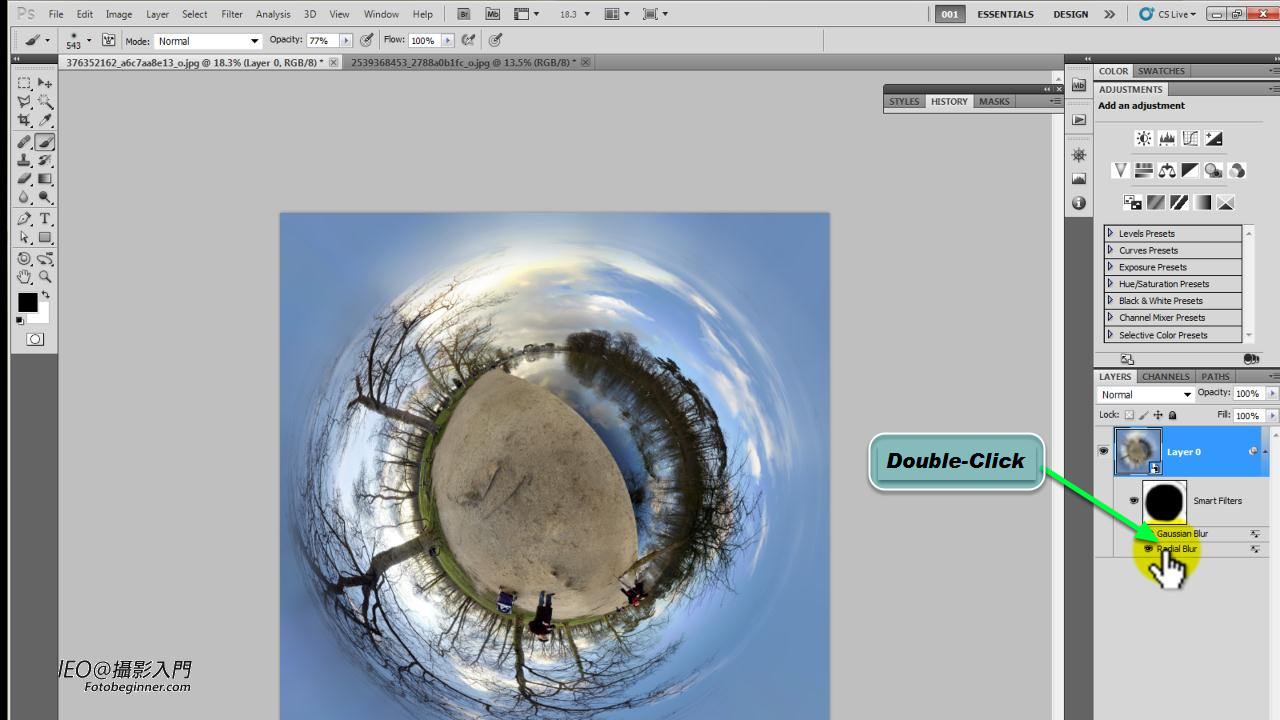
Task: Select the Rectangular Marquee tool
Action: [25, 83]
